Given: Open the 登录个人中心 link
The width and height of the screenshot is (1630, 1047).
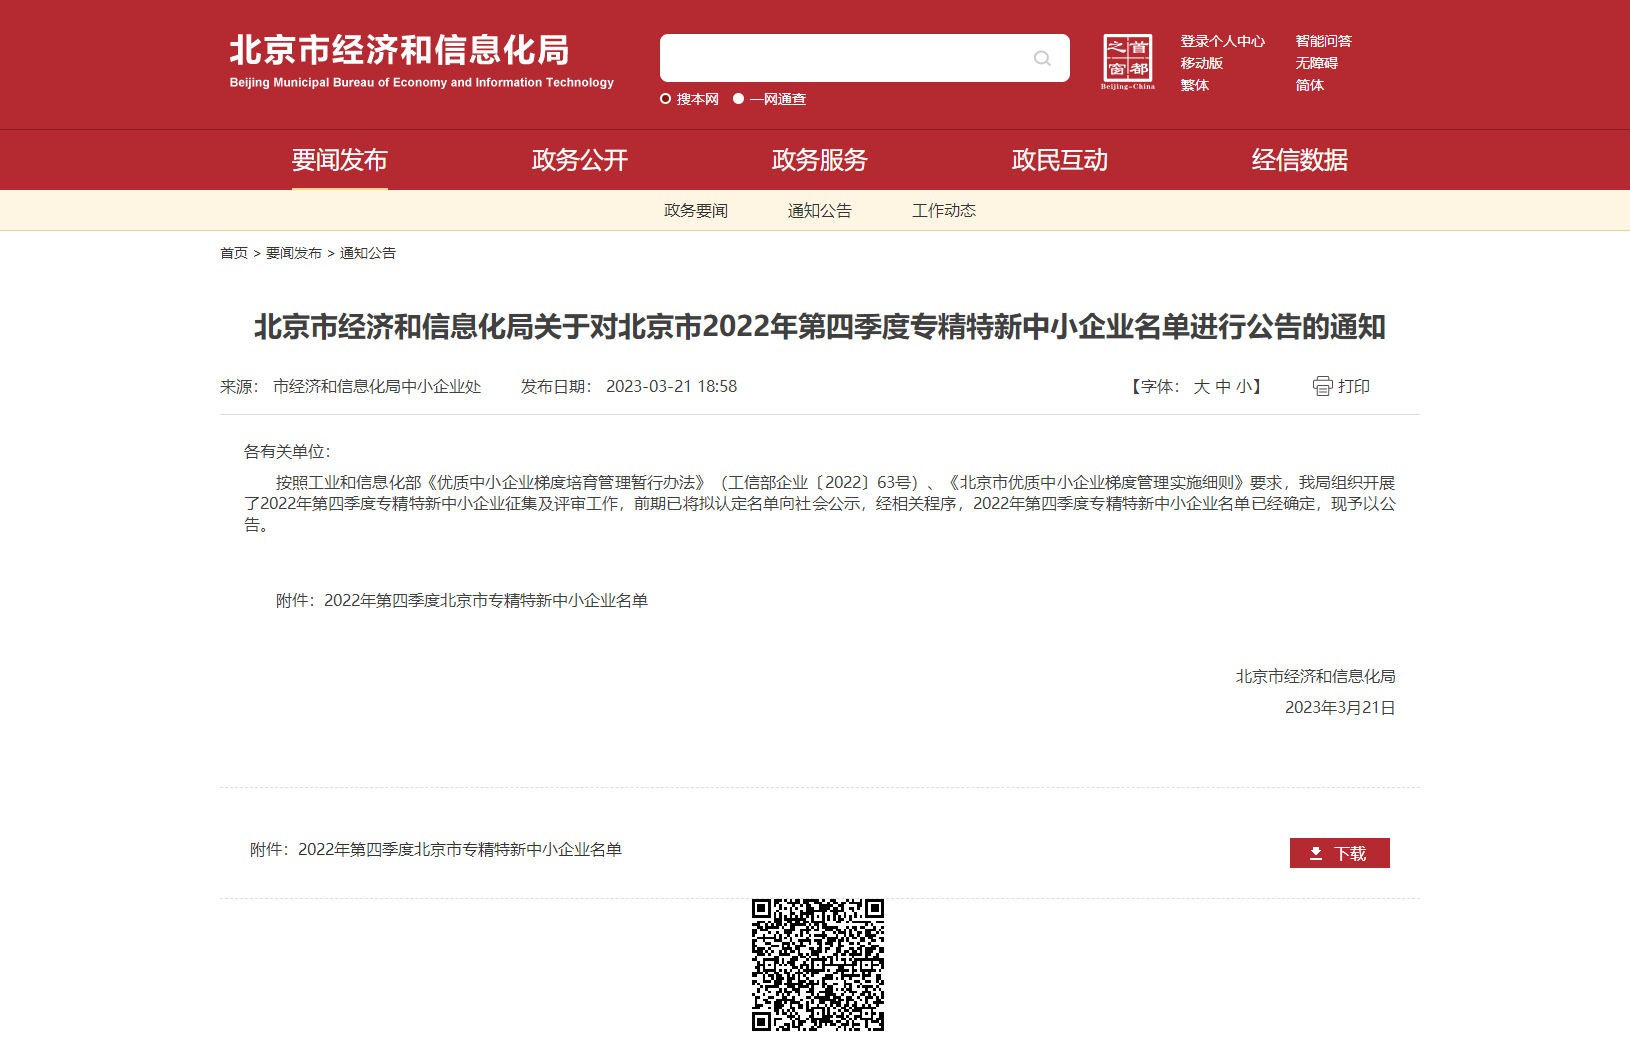Looking at the screenshot, I should click(1222, 41).
